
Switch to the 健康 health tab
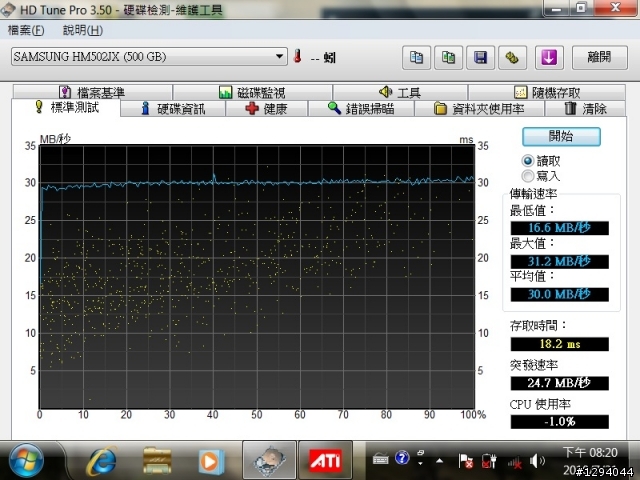(267, 109)
